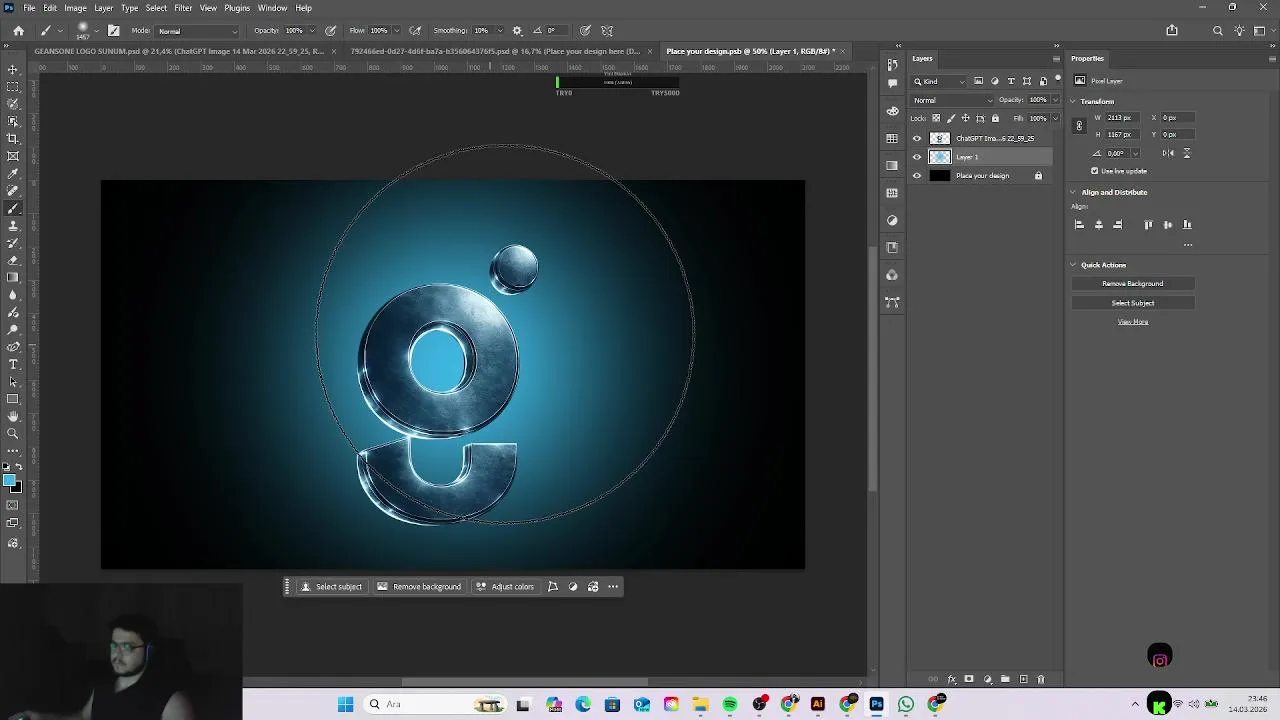The image size is (1280, 720).
Task: Flip vertical in Transform section
Action: pos(1187,153)
